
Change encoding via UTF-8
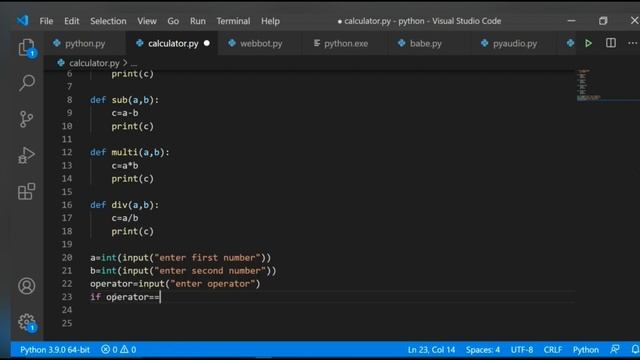pyautogui.click(x=522, y=350)
